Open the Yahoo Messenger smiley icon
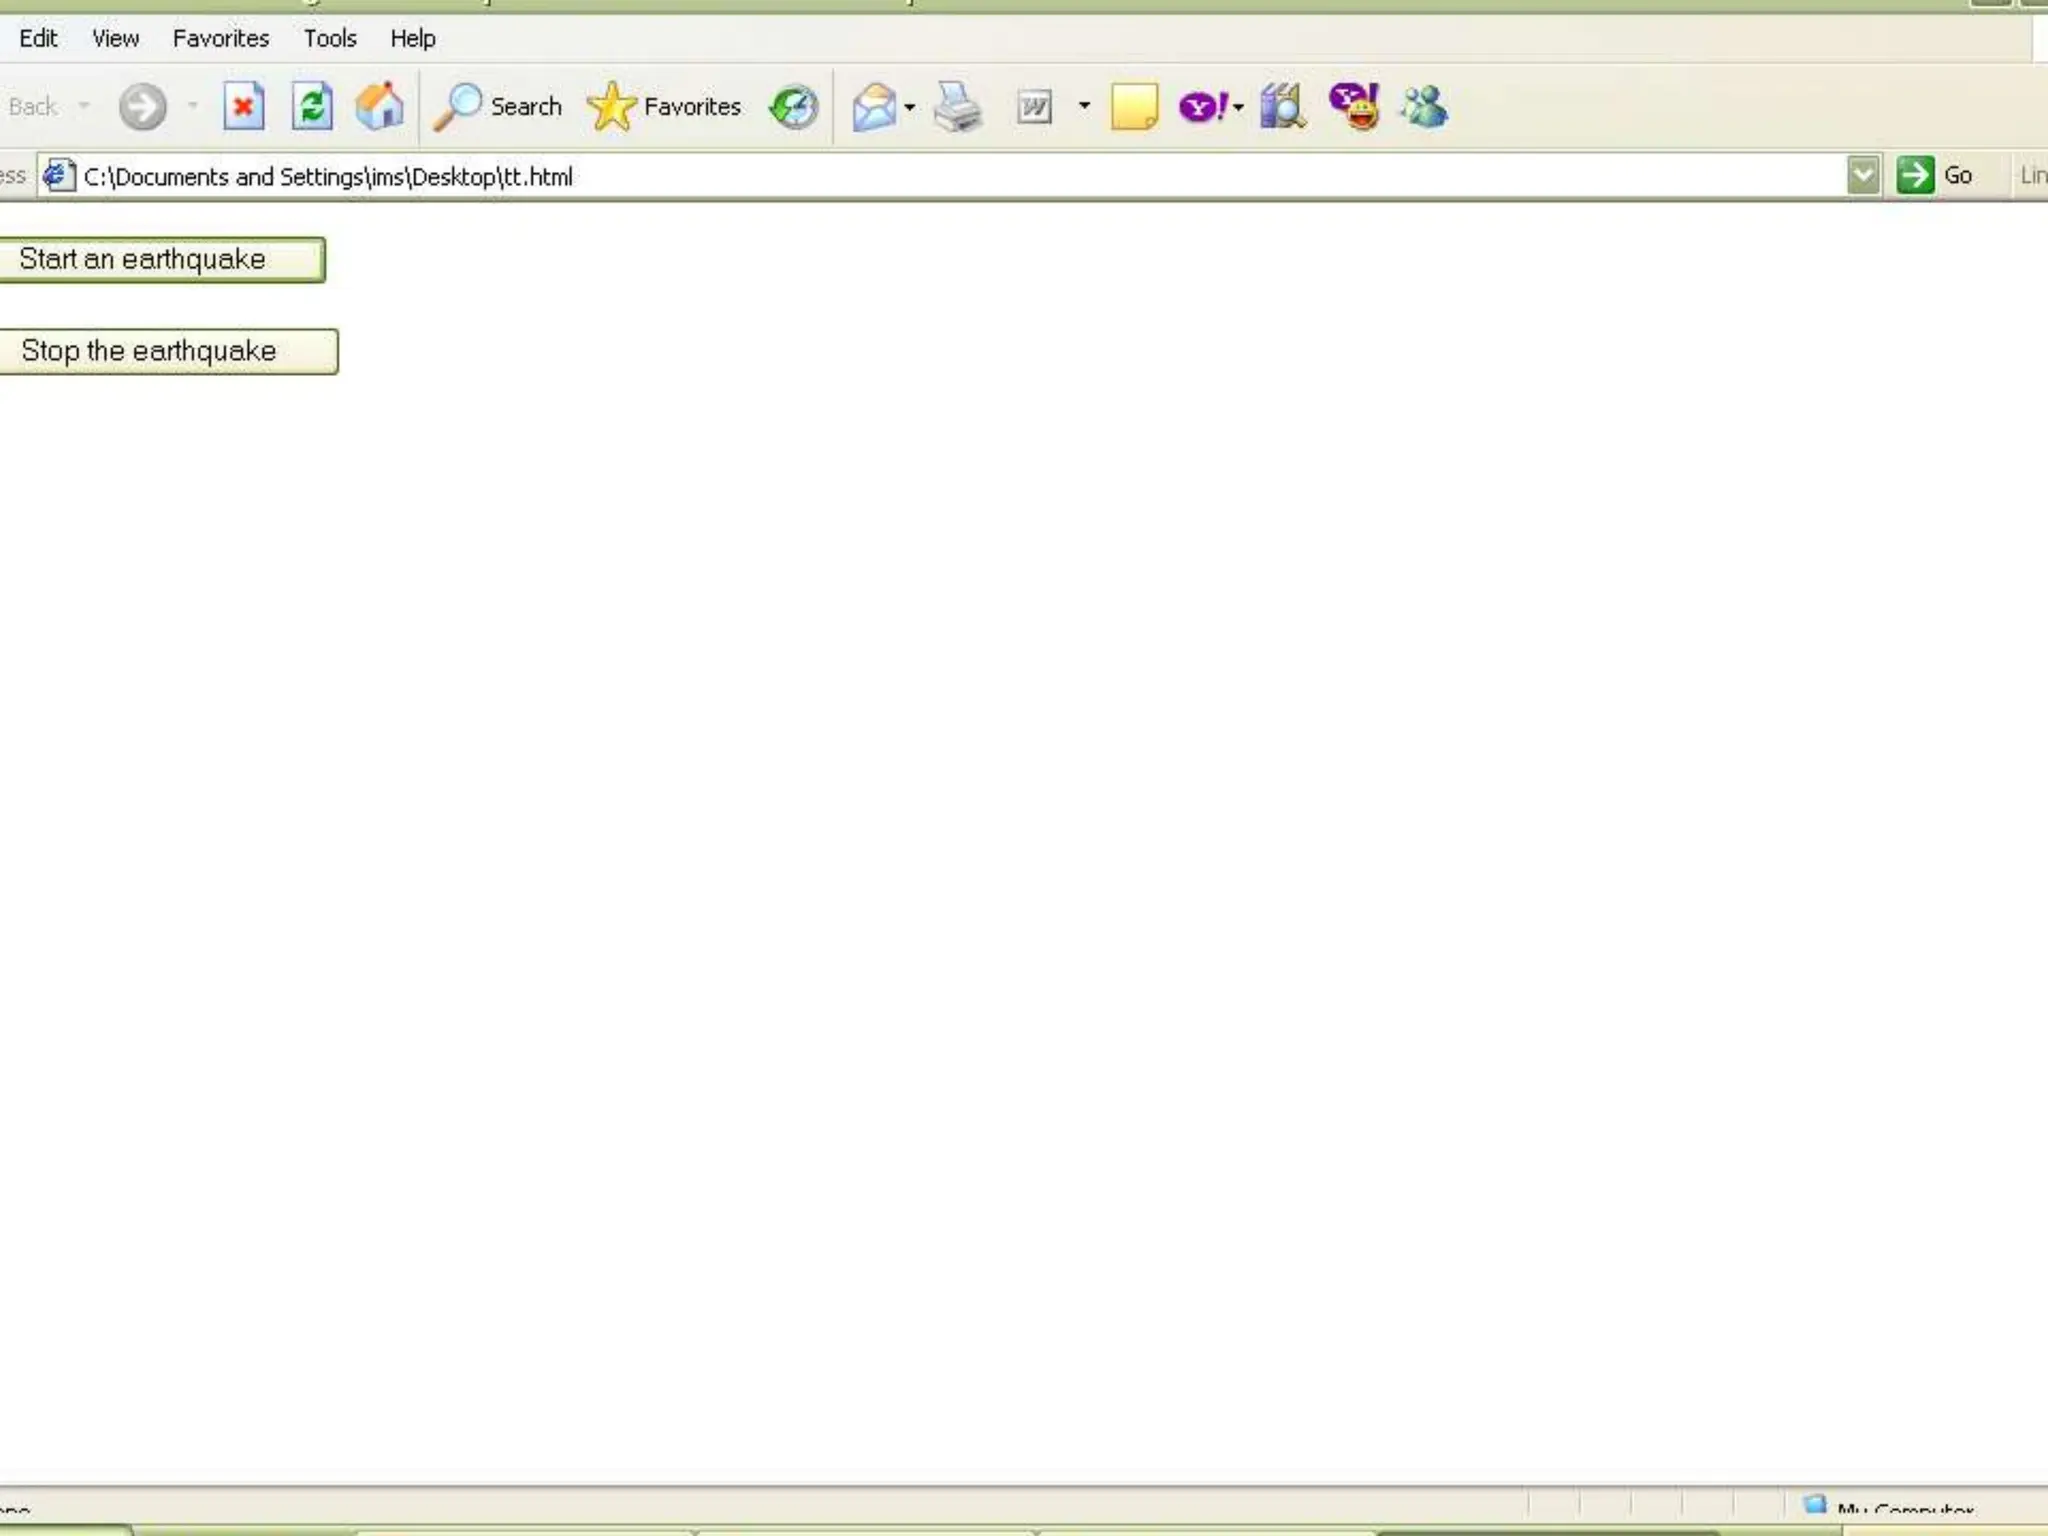Viewport: 2048px width, 1536px height. [x=1355, y=106]
